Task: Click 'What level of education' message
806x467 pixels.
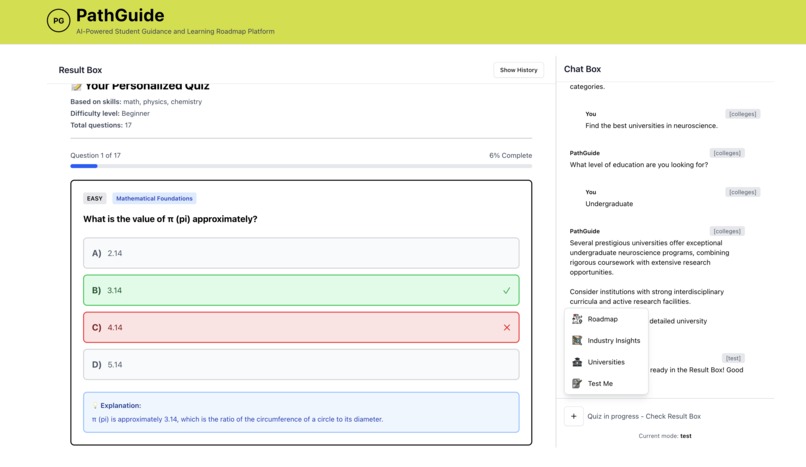Action: [x=638, y=164]
